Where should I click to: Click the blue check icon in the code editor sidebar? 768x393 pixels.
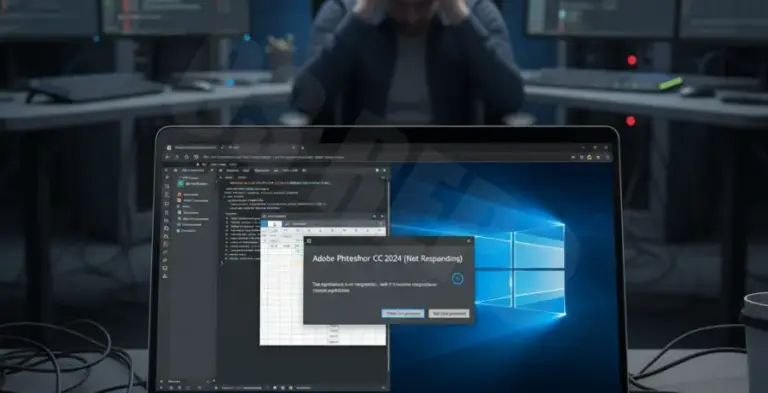(179, 206)
